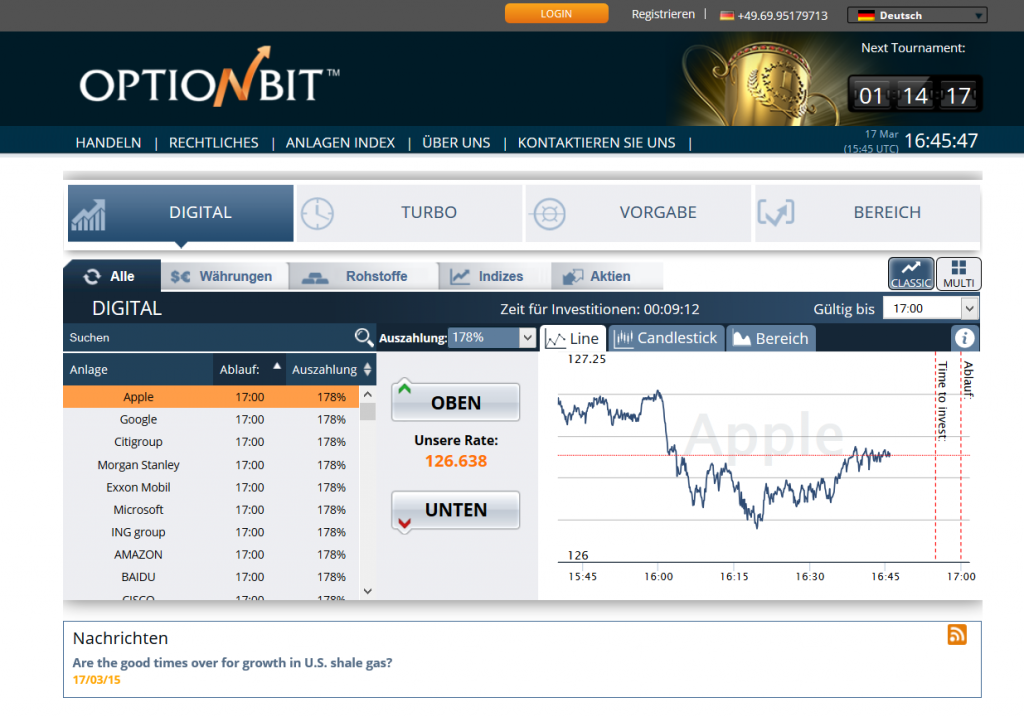Filter assets by Aktien
This screenshot has height=717, width=1024.
(x=607, y=276)
